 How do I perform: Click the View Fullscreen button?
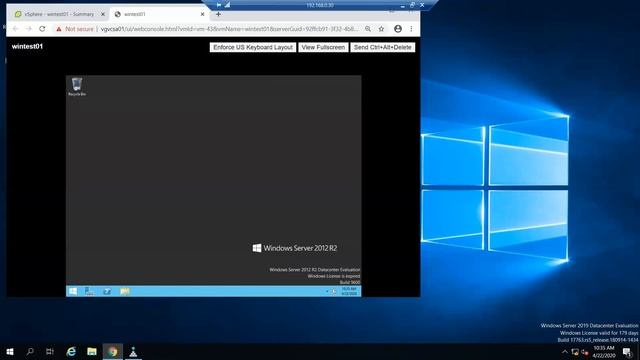(323, 47)
